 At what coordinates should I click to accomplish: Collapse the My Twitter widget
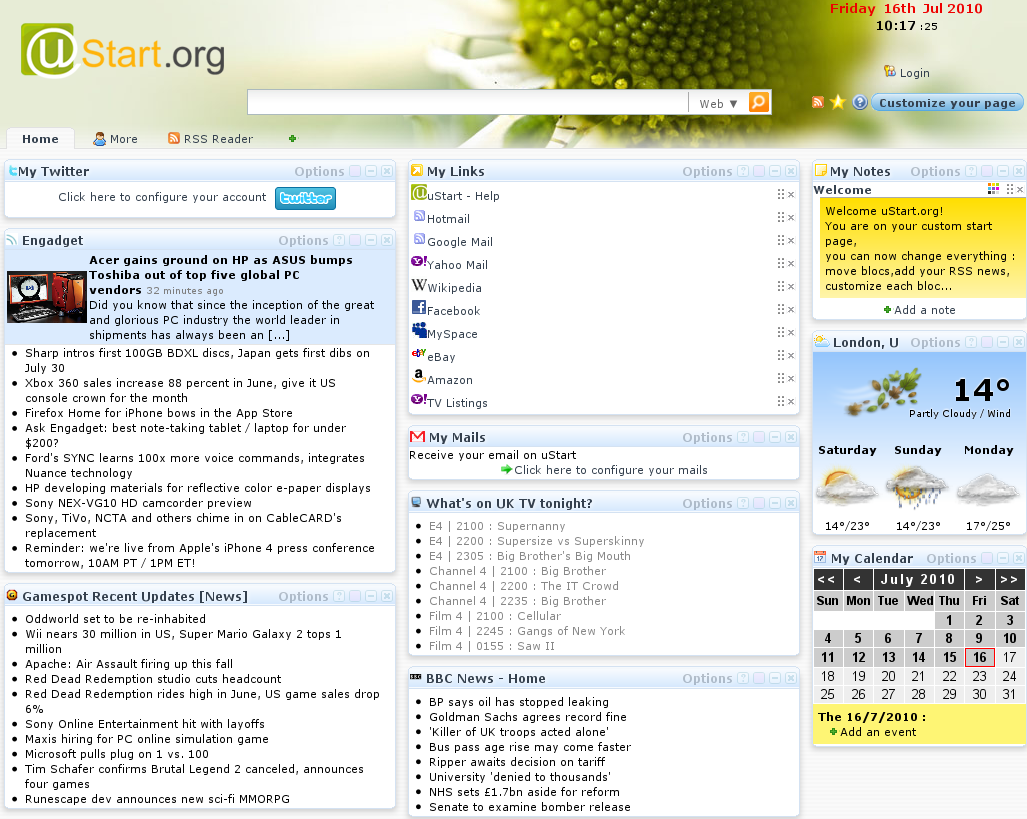(371, 171)
